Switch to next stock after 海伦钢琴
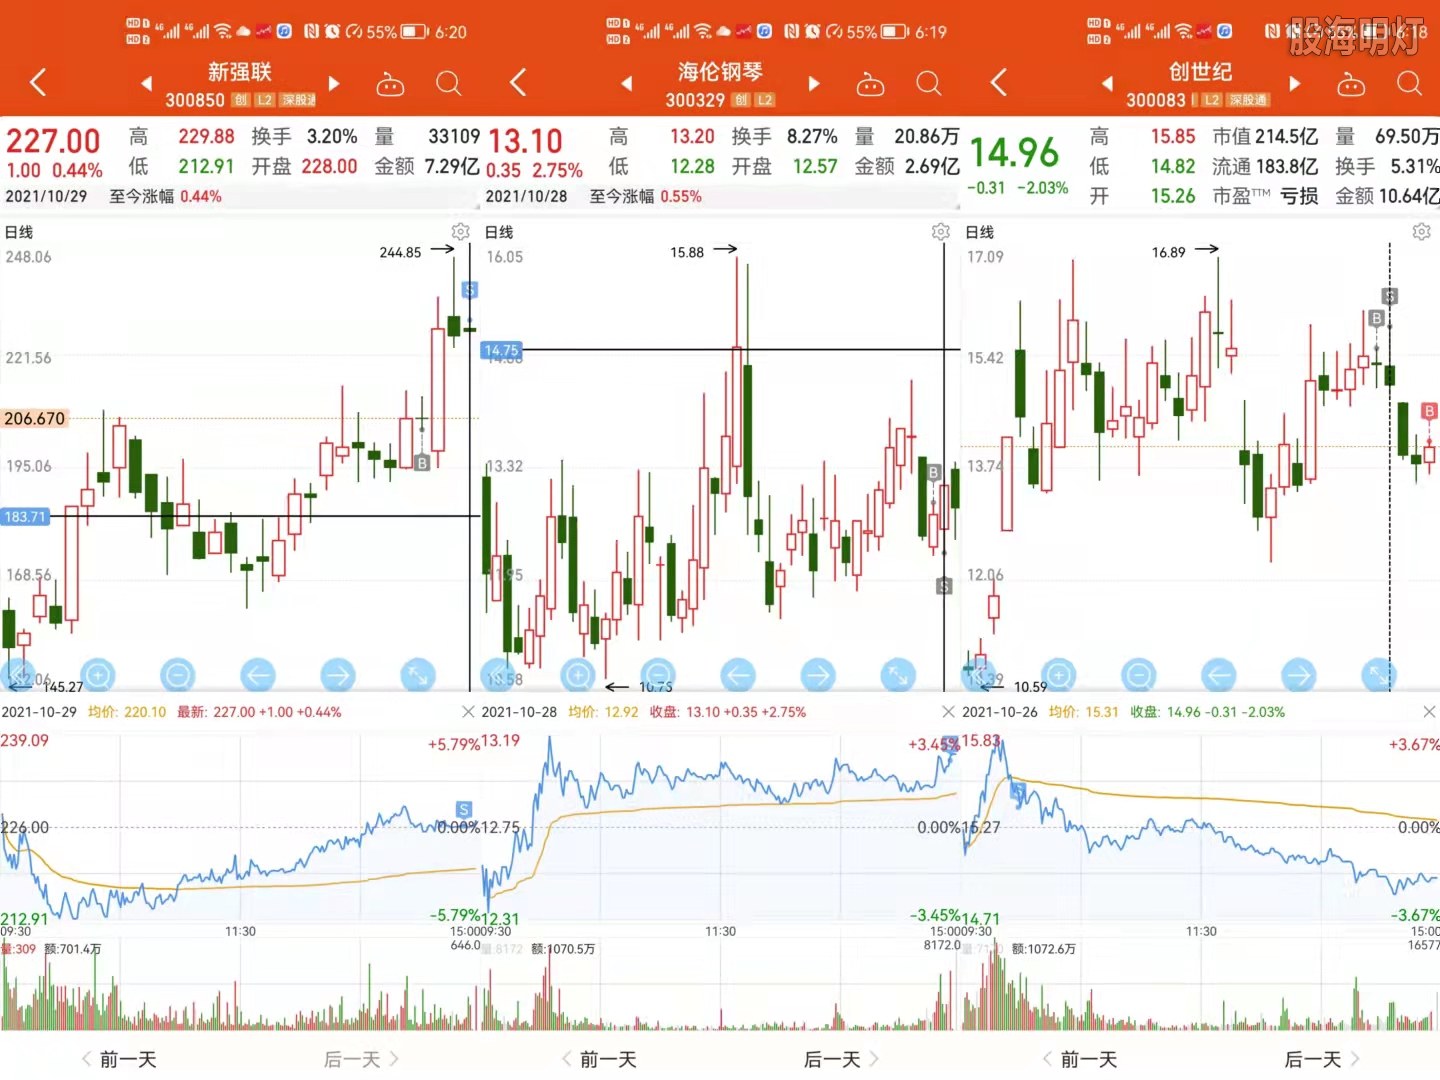 814,84
